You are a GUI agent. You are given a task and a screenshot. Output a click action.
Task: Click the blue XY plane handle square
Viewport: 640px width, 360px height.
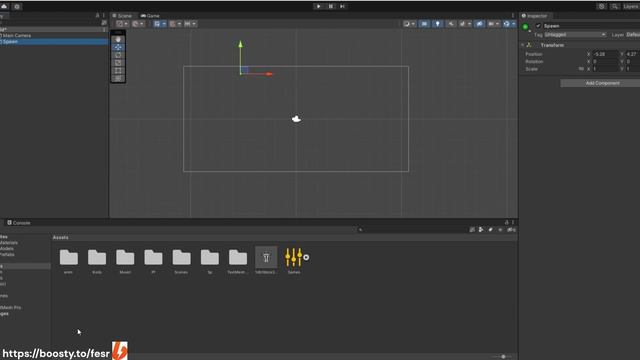click(x=244, y=70)
